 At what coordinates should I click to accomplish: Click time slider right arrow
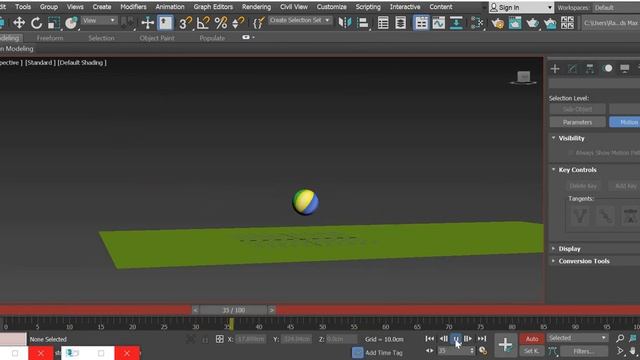click(271, 310)
